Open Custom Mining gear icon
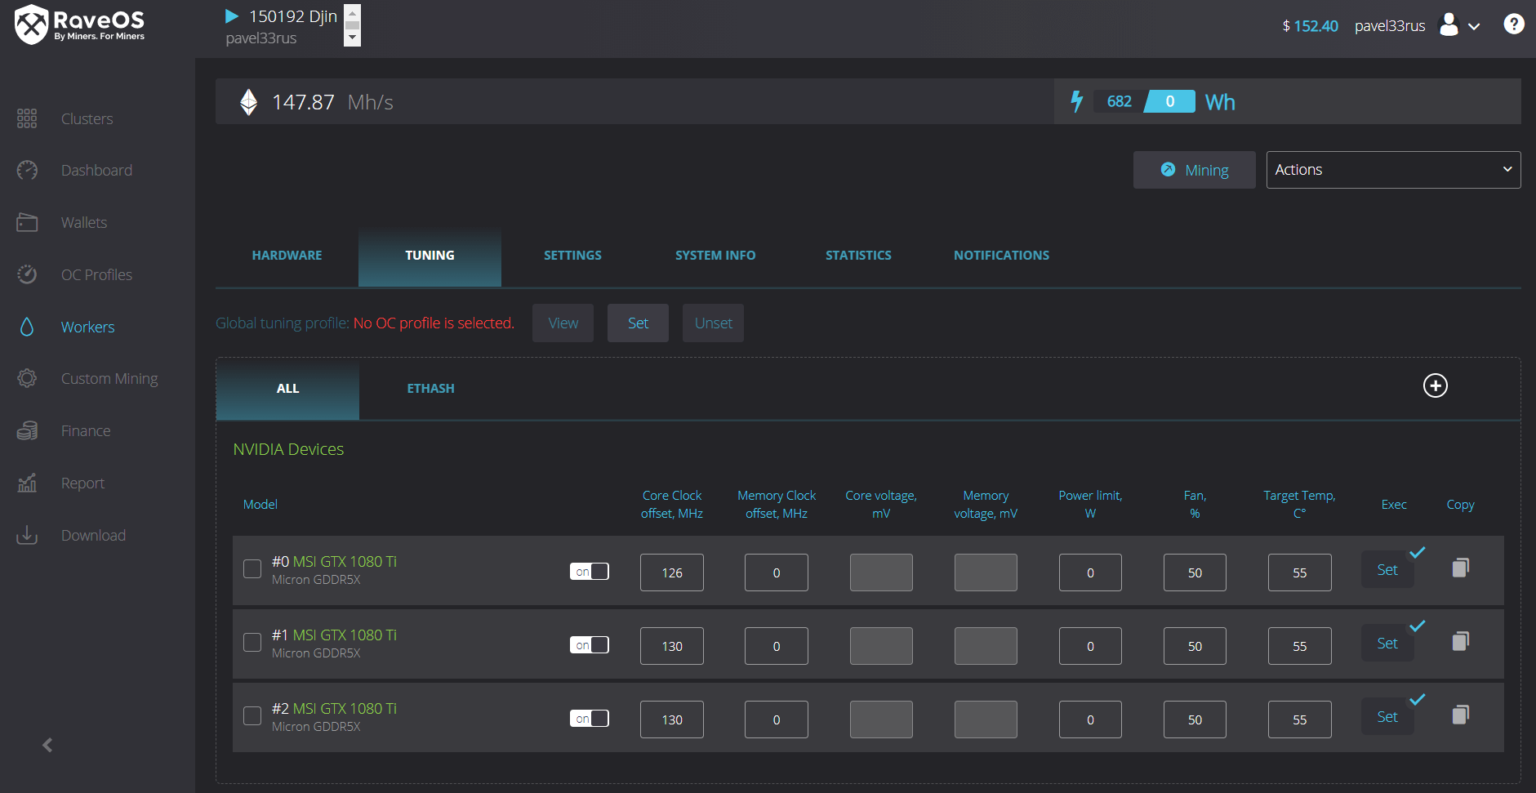The width and height of the screenshot is (1536, 793). pyautogui.click(x=27, y=379)
